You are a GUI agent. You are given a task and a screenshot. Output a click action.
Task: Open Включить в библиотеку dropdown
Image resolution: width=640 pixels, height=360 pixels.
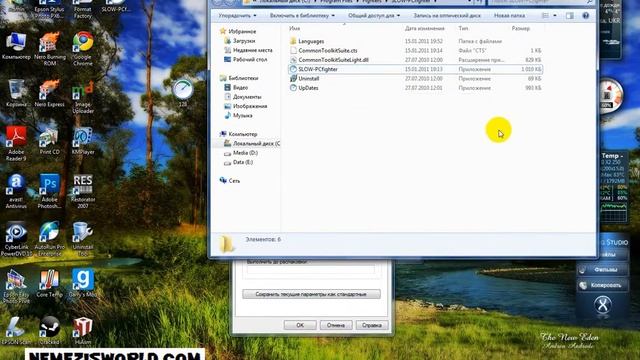click(x=302, y=16)
